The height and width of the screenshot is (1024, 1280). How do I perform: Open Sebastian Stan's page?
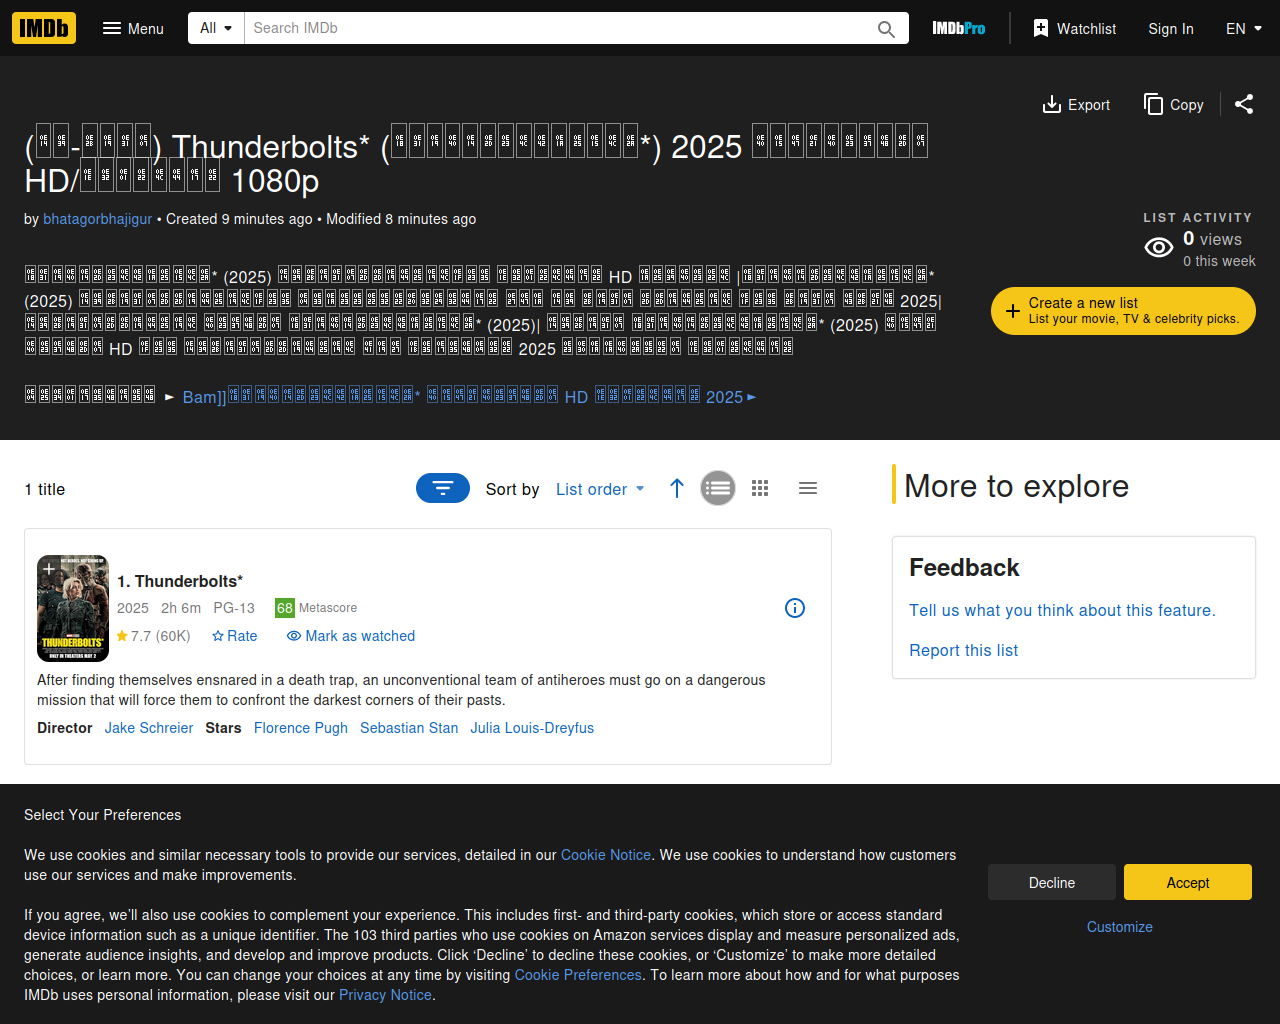pyautogui.click(x=409, y=728)
